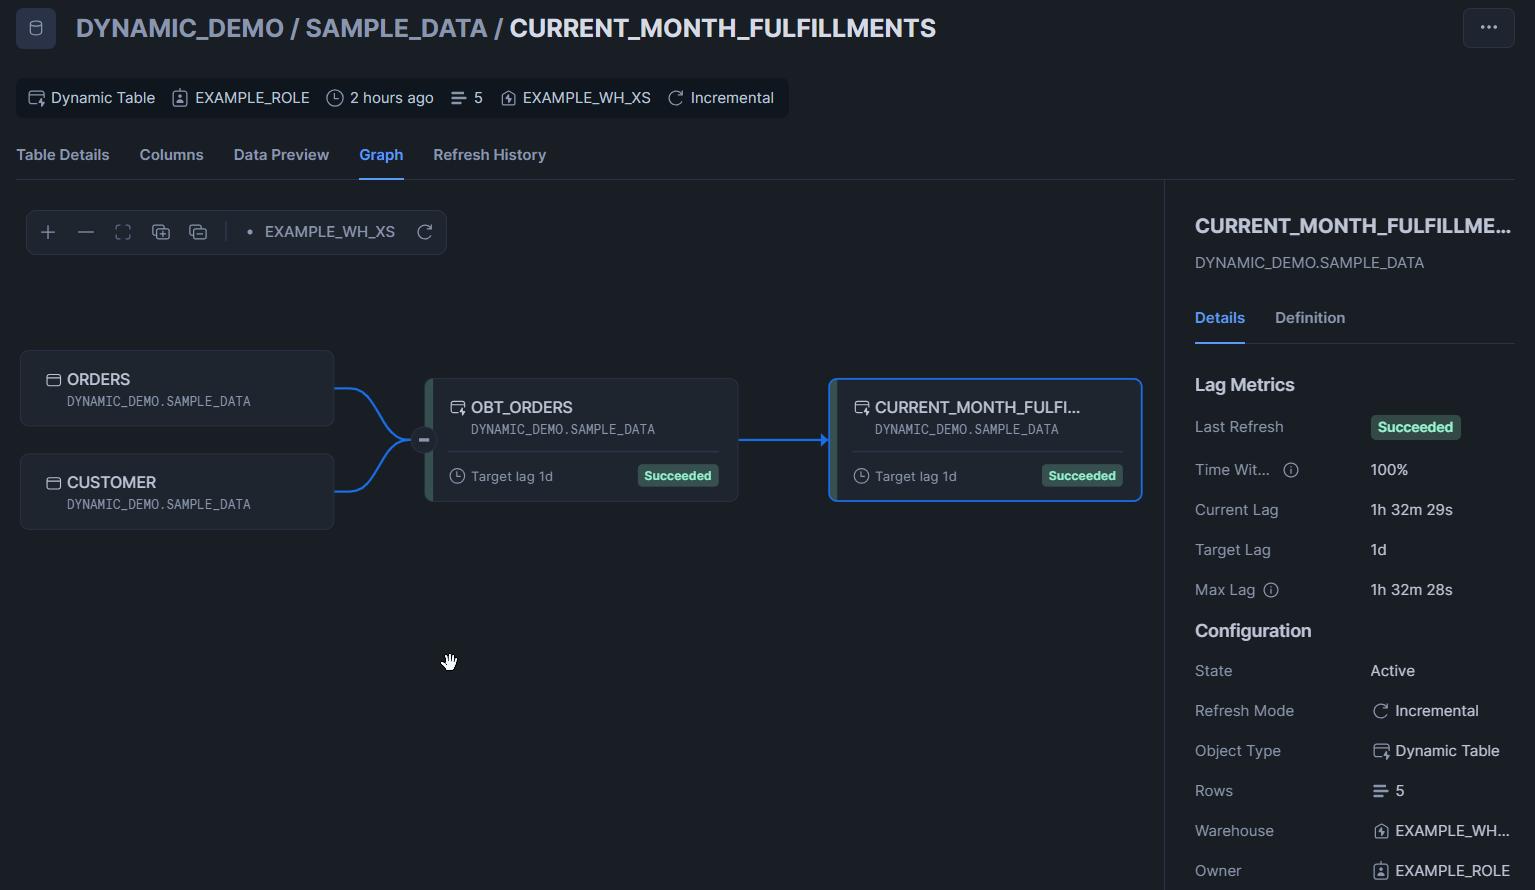Click role icon beside Owner value
The height and width of the screenshot is (890, 1535).
click(1380, 871)
